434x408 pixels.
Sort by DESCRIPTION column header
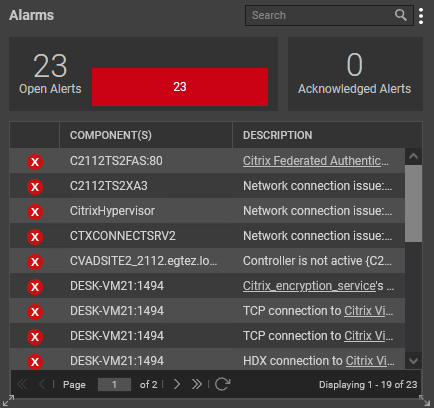[x=278, y=135]
